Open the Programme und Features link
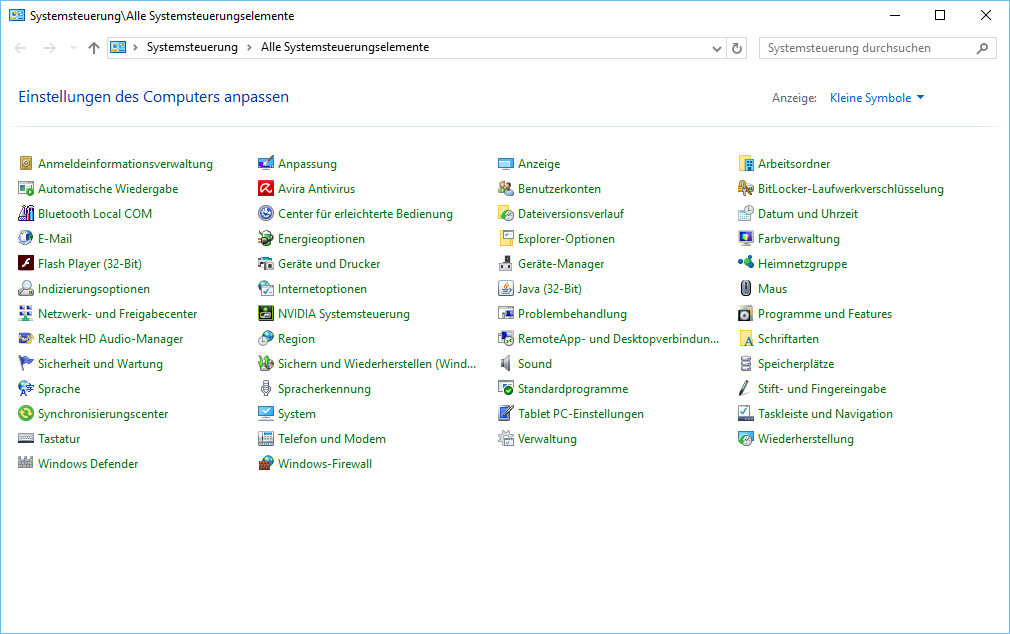Image resolution: width=1010 pixels, height=634 pixels. (824, 314)
